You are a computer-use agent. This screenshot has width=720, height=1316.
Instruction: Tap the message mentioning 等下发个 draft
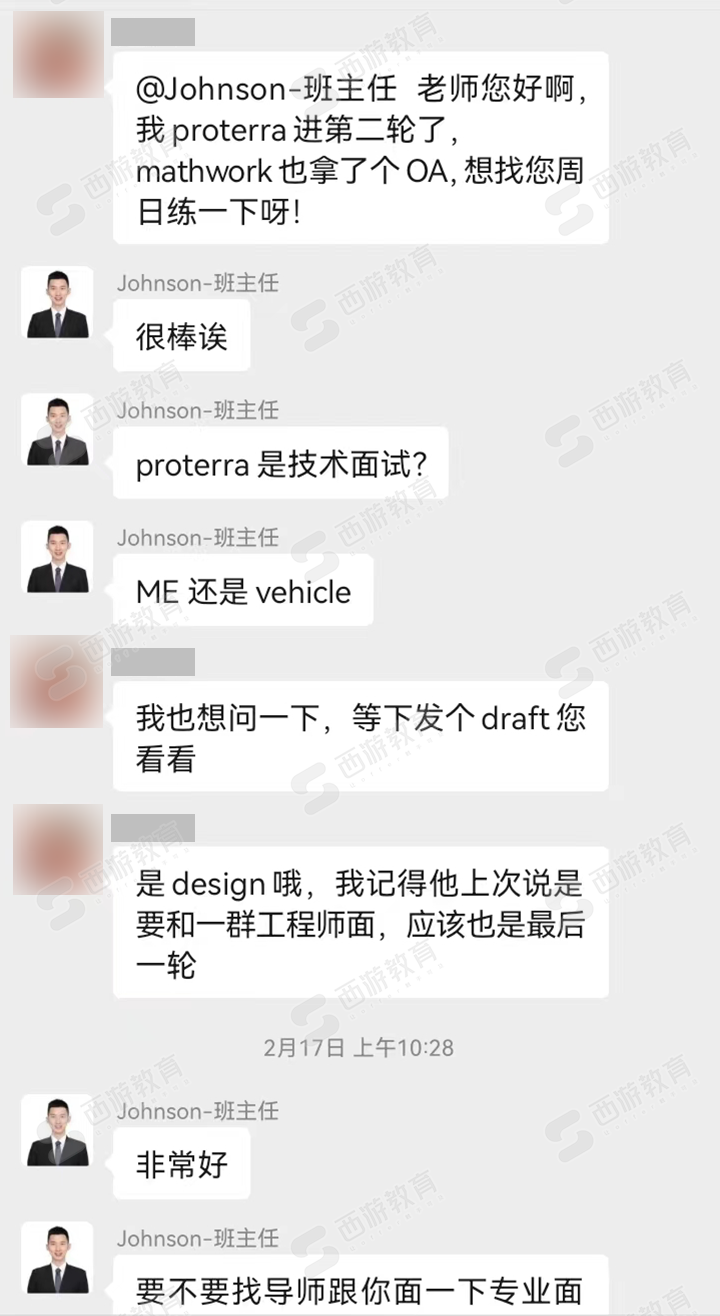point(361,738)
